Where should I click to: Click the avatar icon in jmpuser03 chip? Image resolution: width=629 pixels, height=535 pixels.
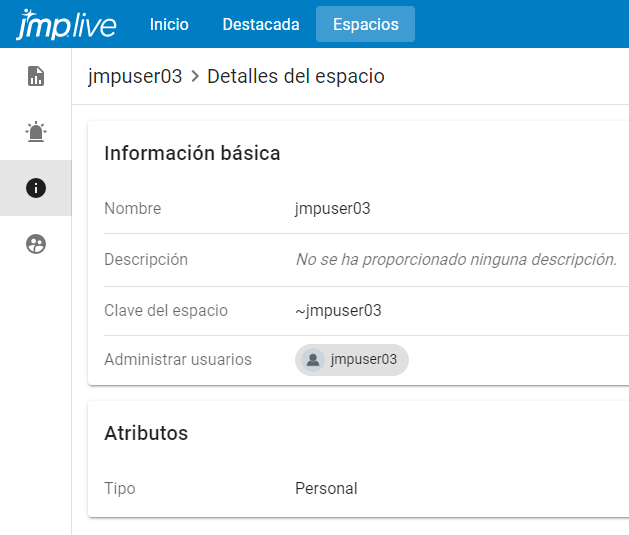point(313,360)
